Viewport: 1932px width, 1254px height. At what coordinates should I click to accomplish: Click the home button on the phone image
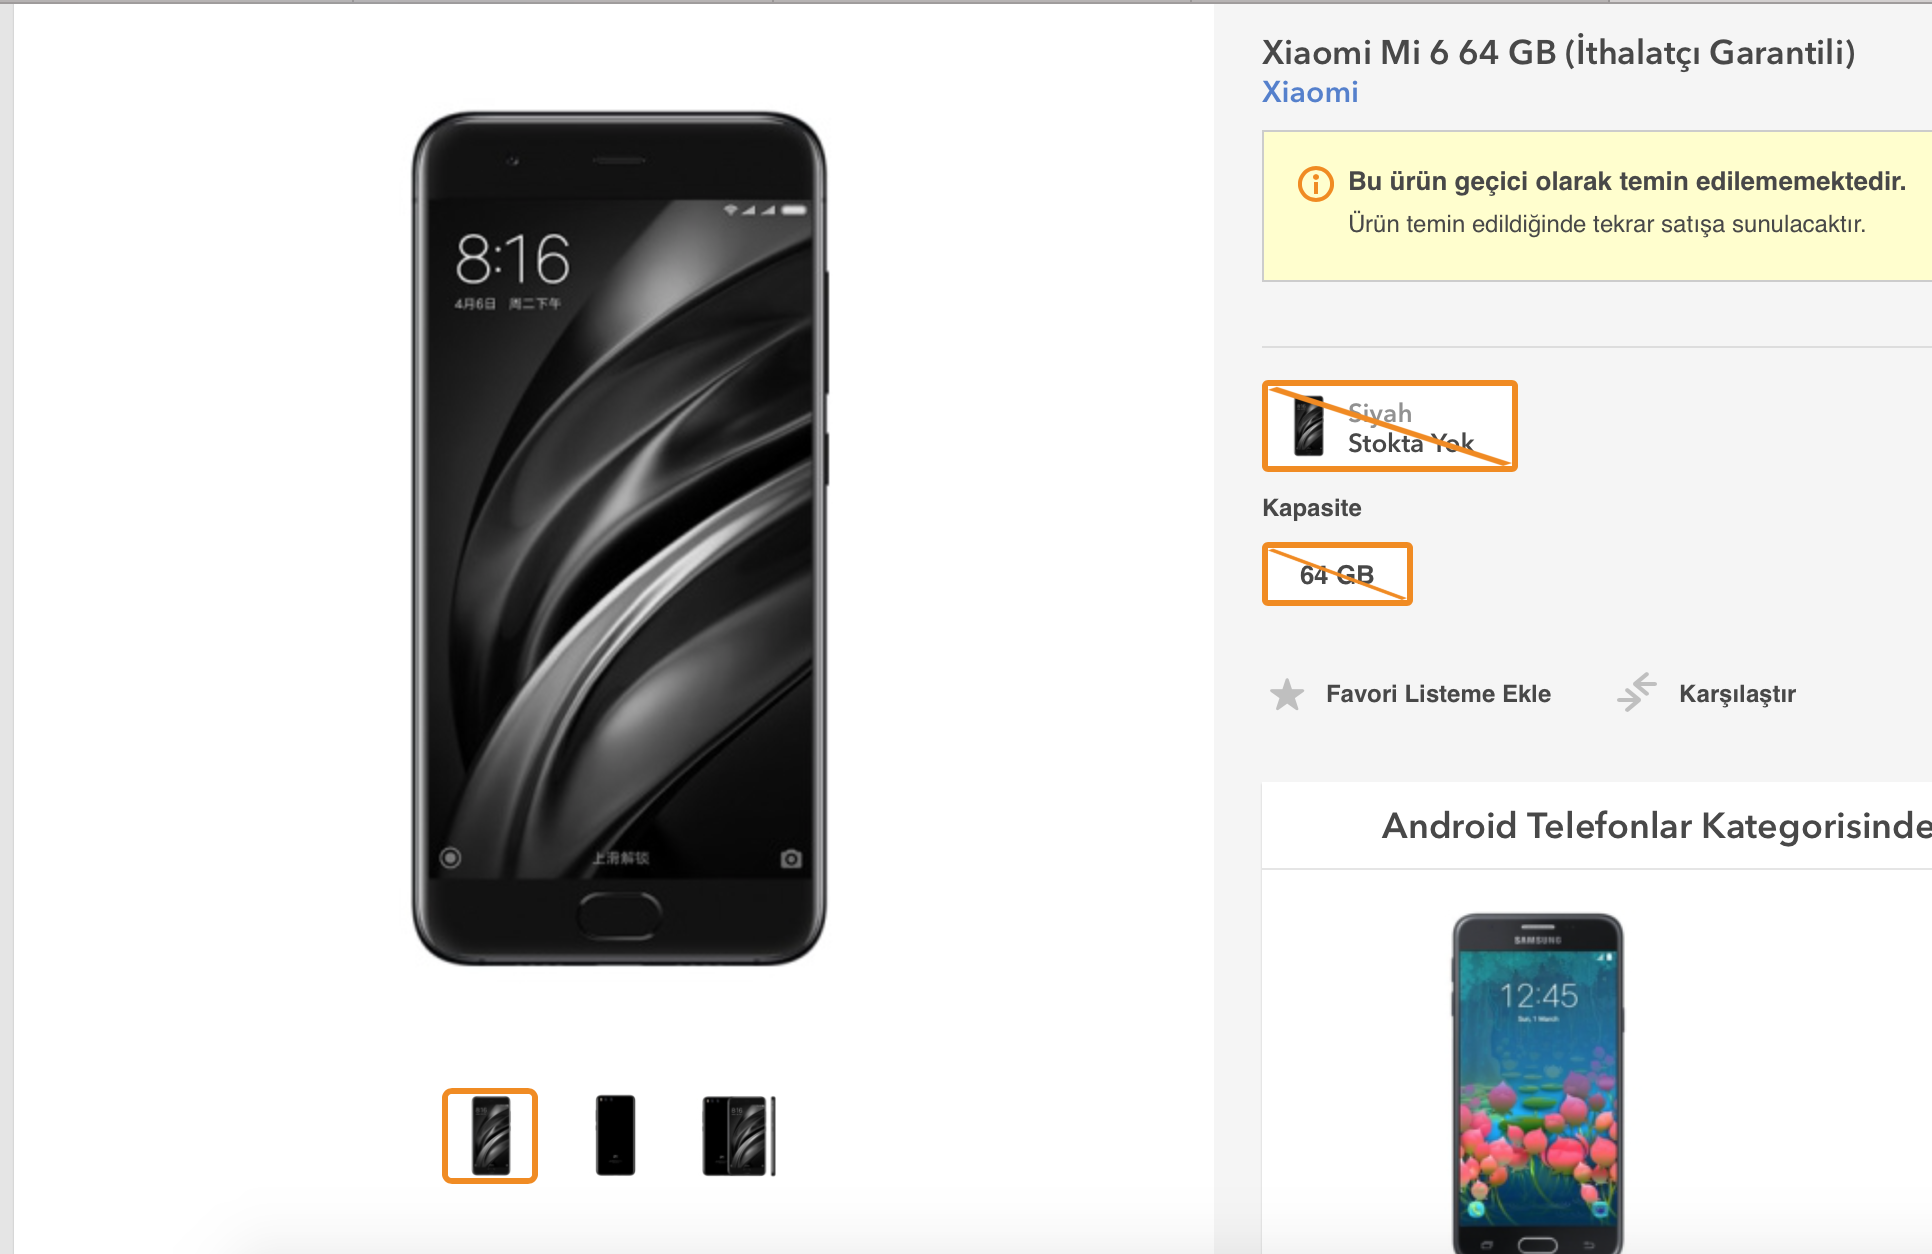tap(620, 914)
